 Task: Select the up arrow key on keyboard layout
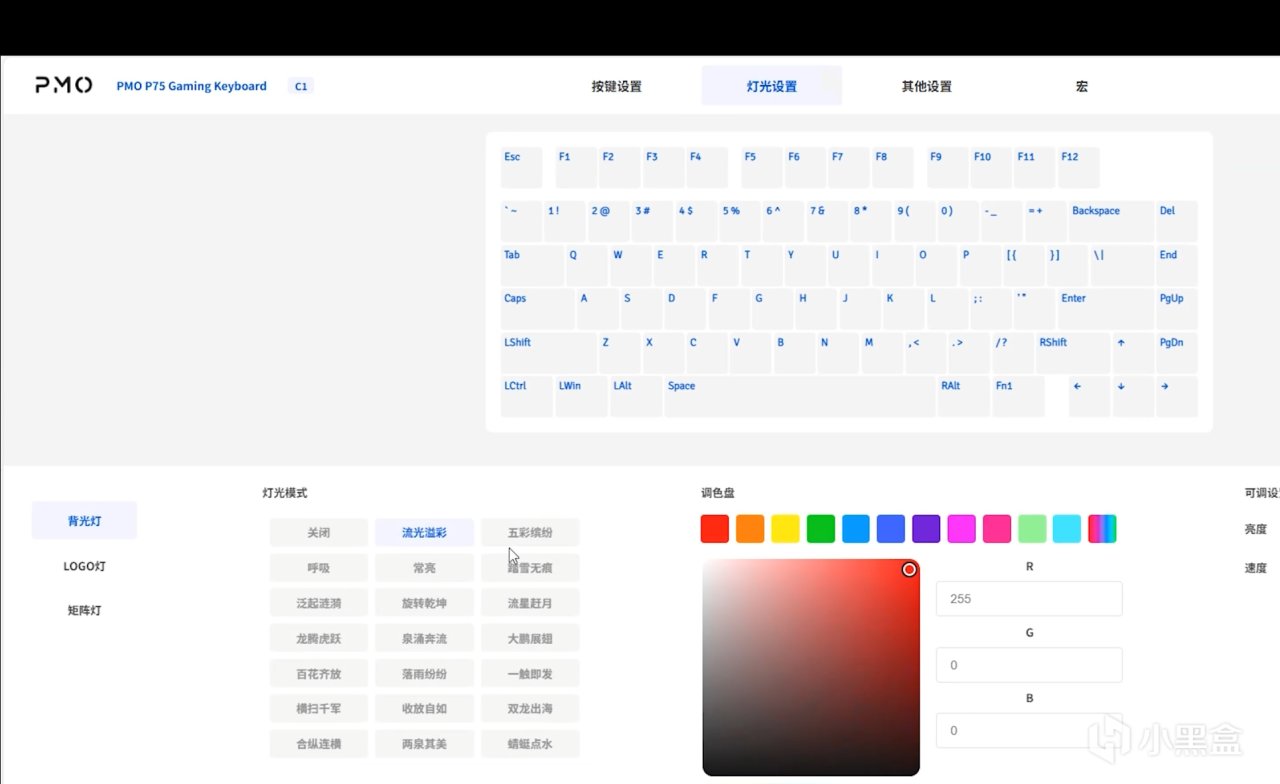[x=1133, y=353]
